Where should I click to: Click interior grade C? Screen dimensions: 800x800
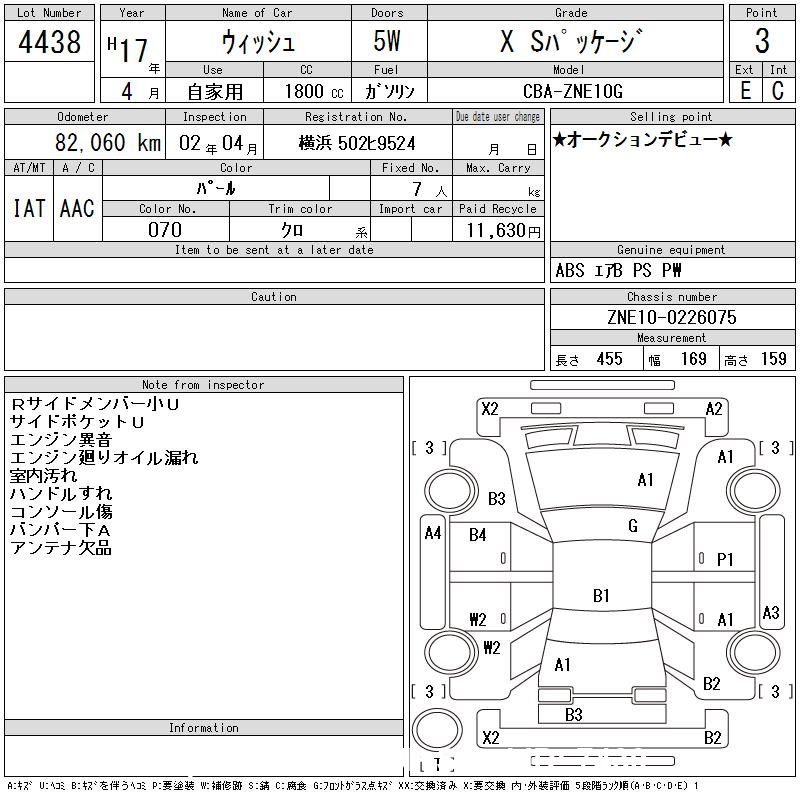(x=778, y=91)
